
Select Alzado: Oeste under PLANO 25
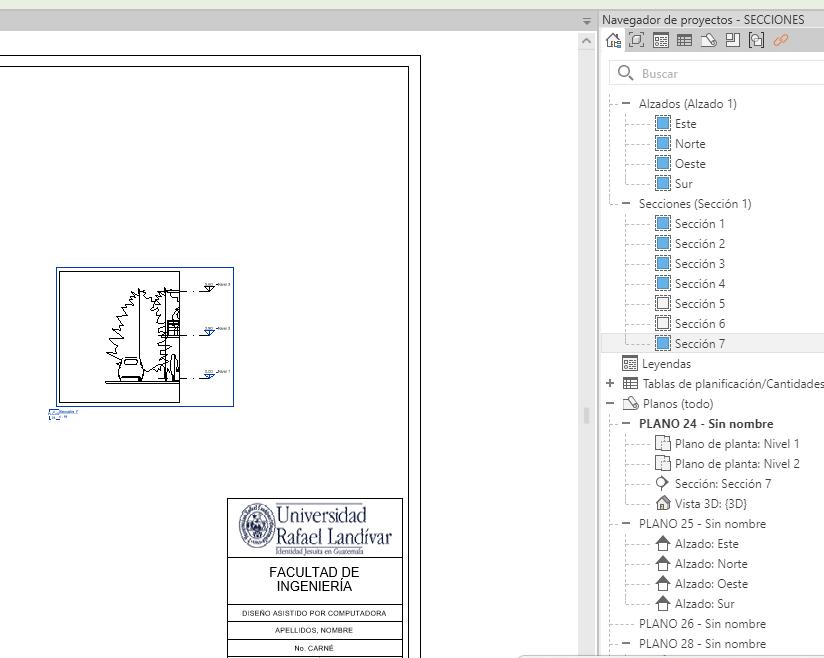click(711, 583)
